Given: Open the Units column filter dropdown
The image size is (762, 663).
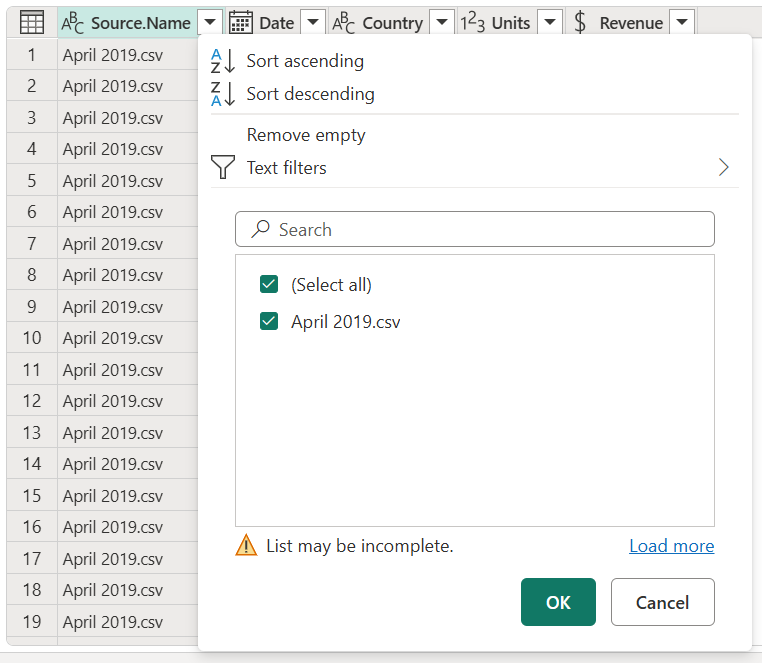Looking at the screenshot, I should tap(549, 22).
